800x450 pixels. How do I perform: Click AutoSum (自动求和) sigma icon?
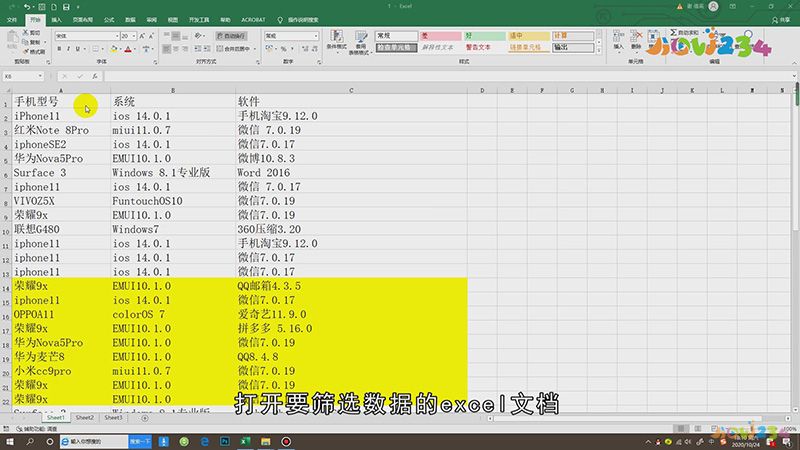click(673, 32)
